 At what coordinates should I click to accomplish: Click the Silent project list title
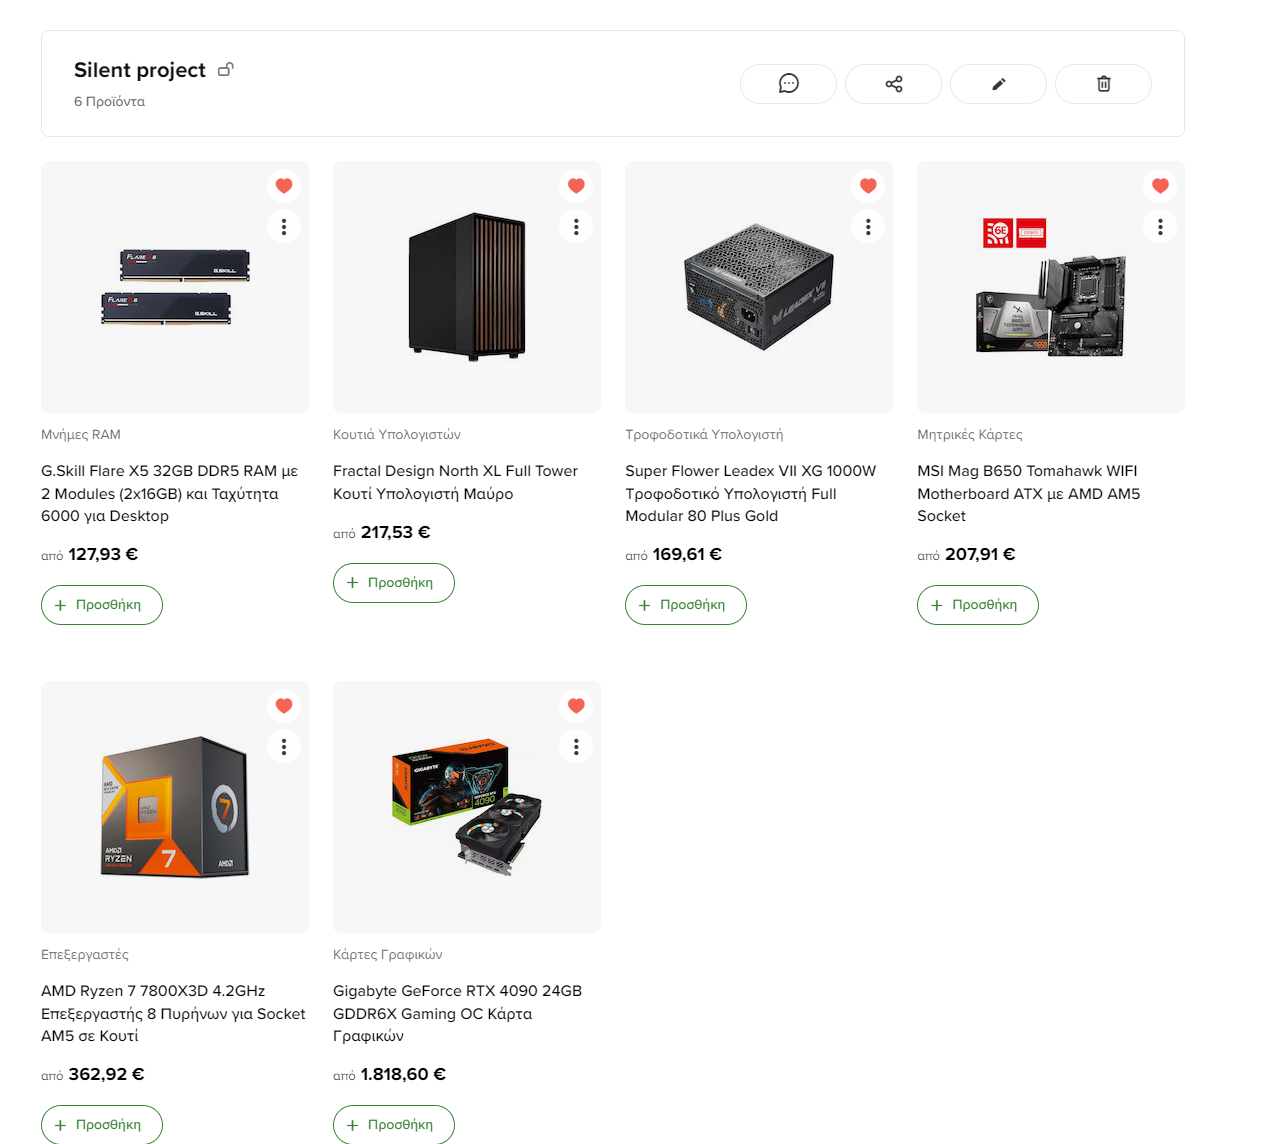click(140, 70)
